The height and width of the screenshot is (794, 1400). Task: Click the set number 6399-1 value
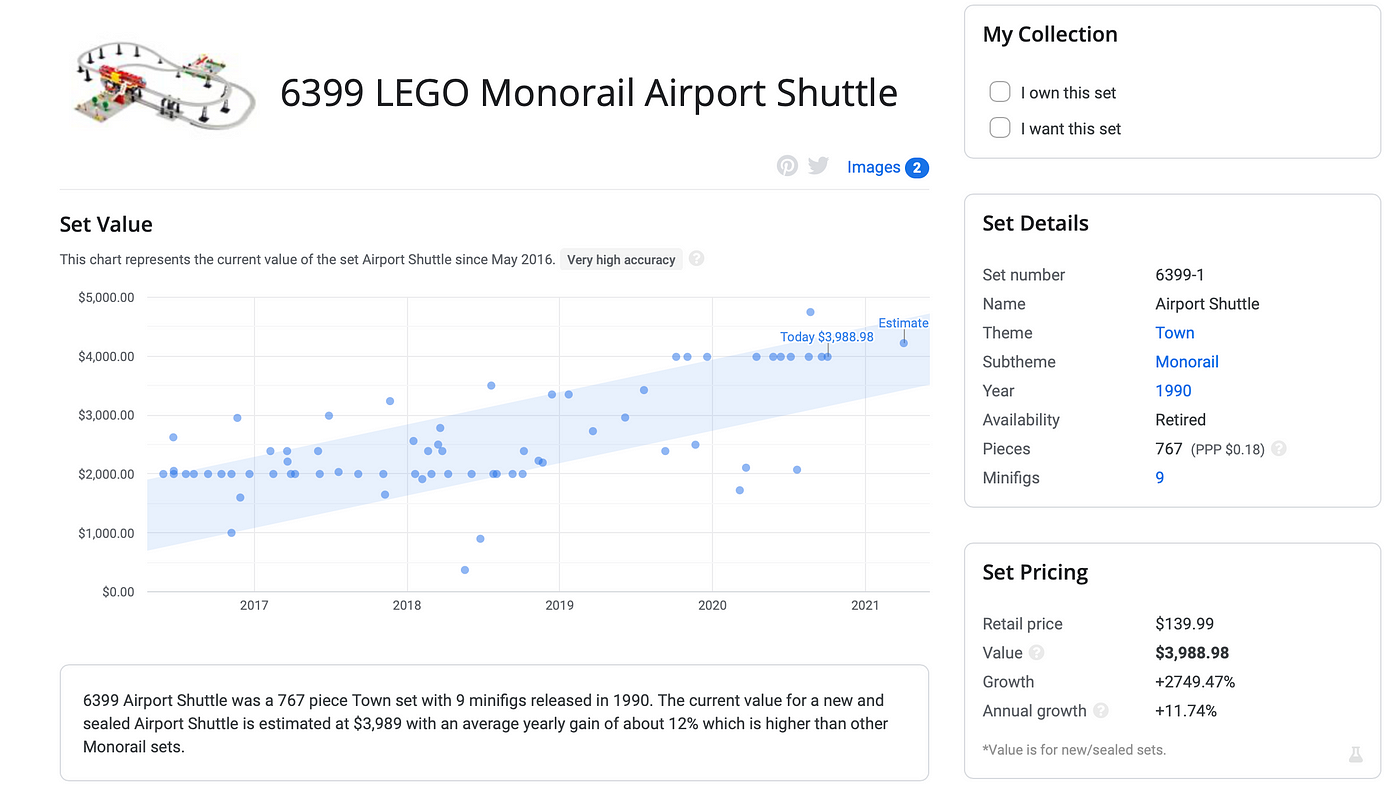(x=1180, y=275)
